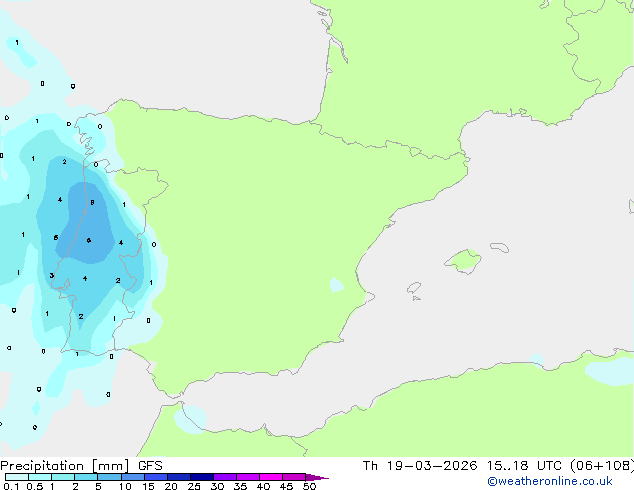The image size is (634, 490).
Task: Select the purple 30–35 mm legend swatch
Action: tap(225, 477)
